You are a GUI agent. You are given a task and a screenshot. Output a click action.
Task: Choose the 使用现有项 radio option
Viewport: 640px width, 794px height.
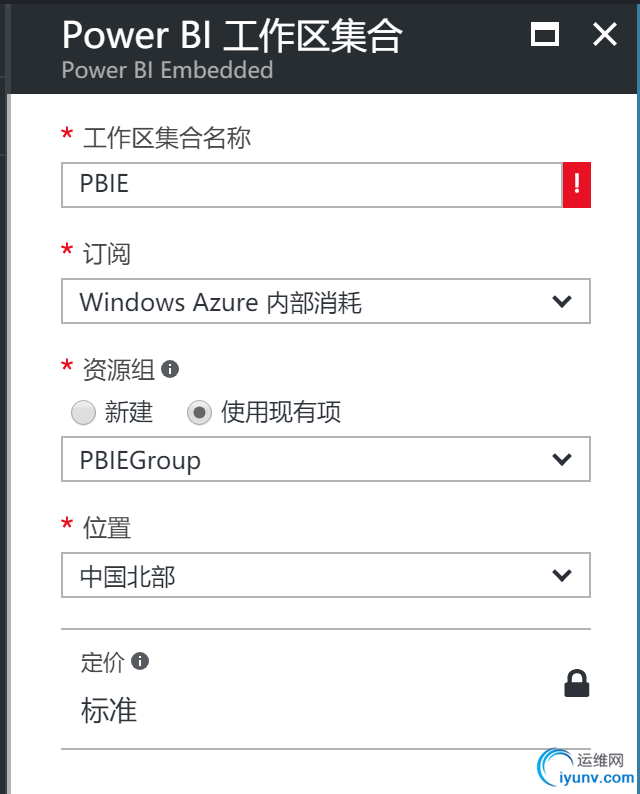tap(200, 412)
